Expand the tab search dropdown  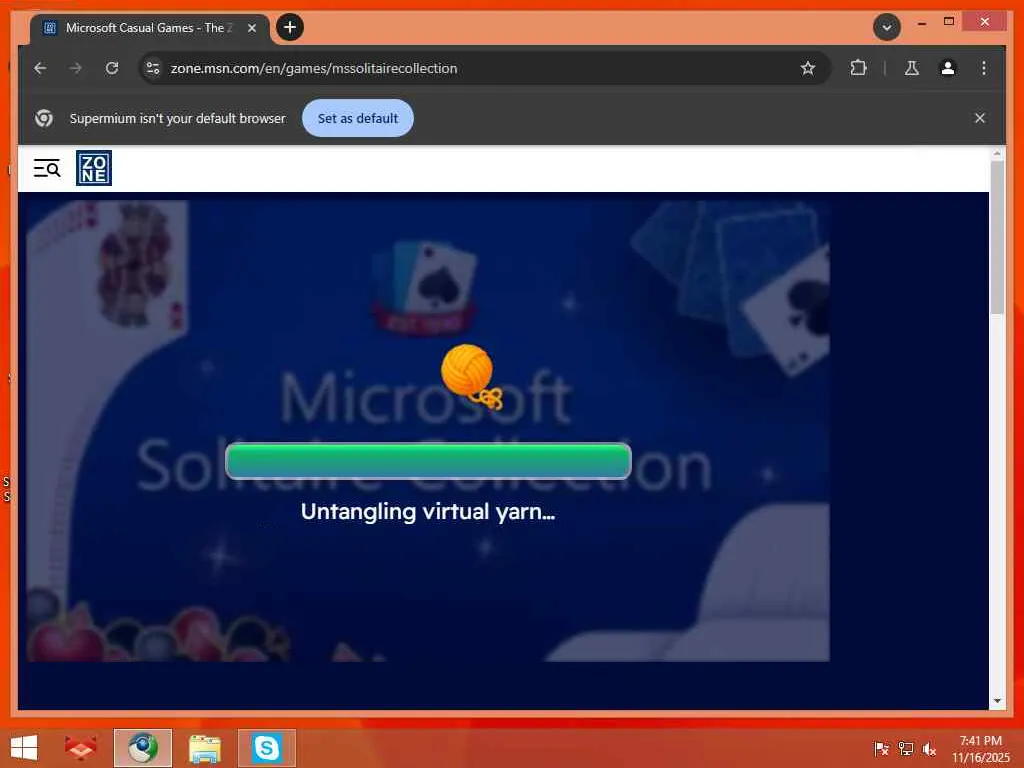pos(887,27)
